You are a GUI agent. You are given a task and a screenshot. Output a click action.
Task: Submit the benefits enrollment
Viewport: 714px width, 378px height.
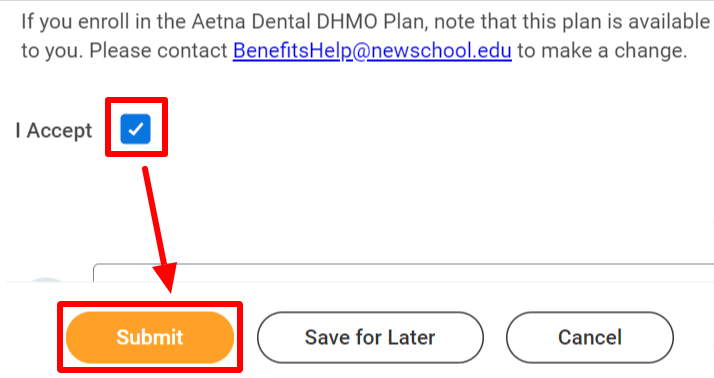150,337
